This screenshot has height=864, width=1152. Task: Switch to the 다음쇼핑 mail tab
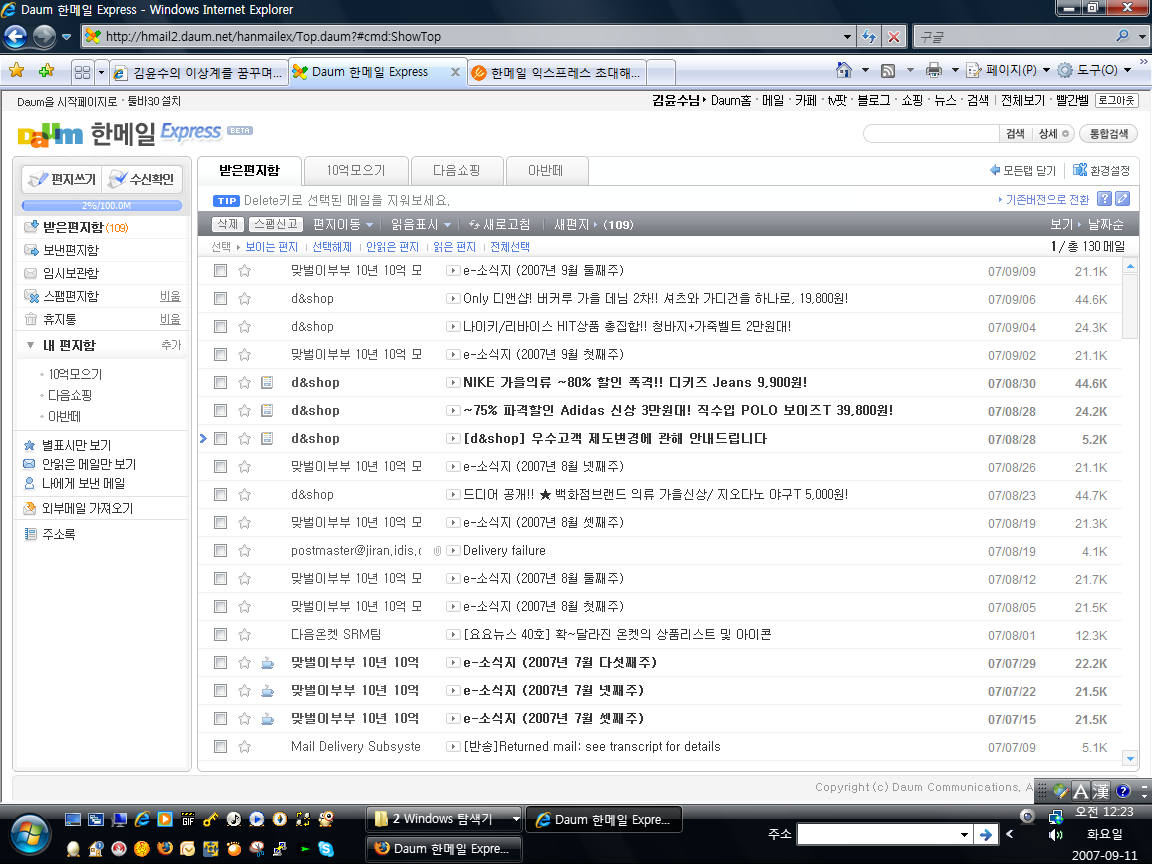click(x=457, y=170)
